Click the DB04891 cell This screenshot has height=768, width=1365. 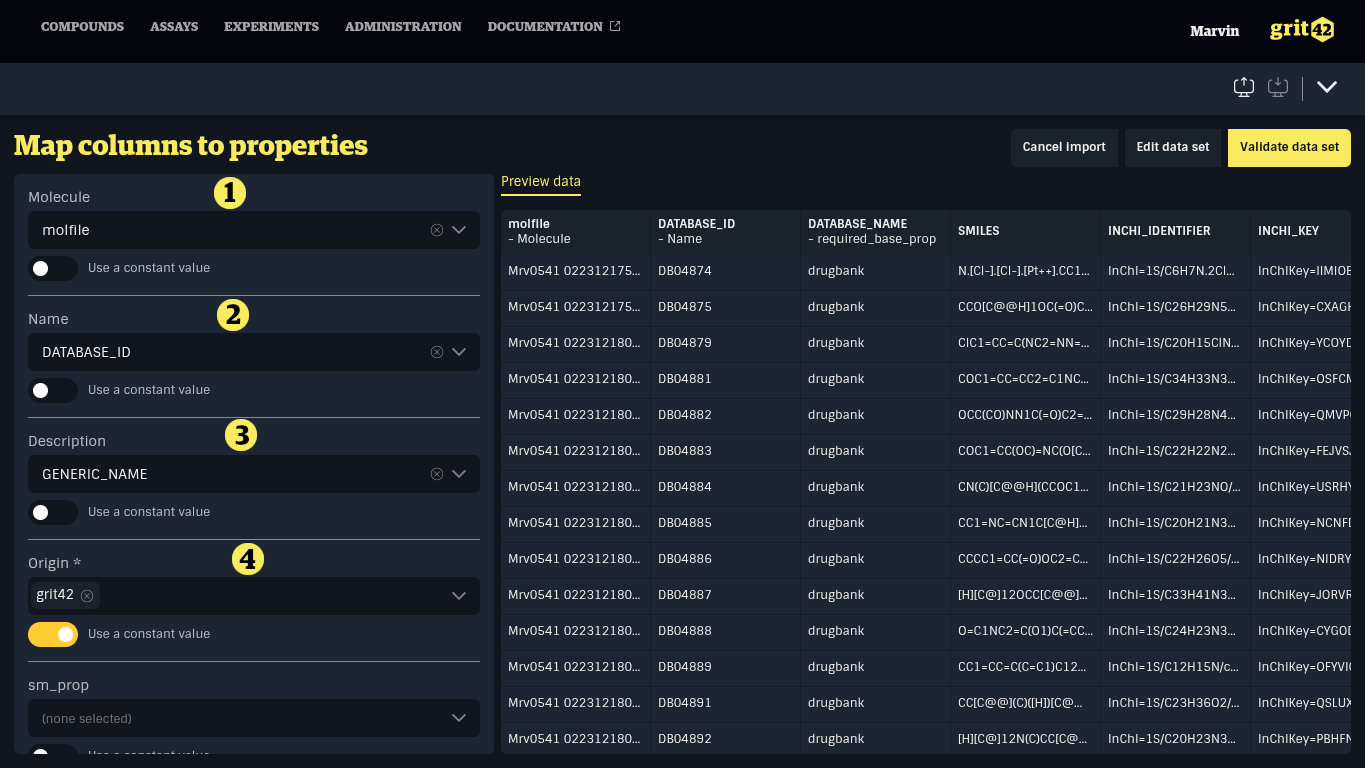coord(726,703)
